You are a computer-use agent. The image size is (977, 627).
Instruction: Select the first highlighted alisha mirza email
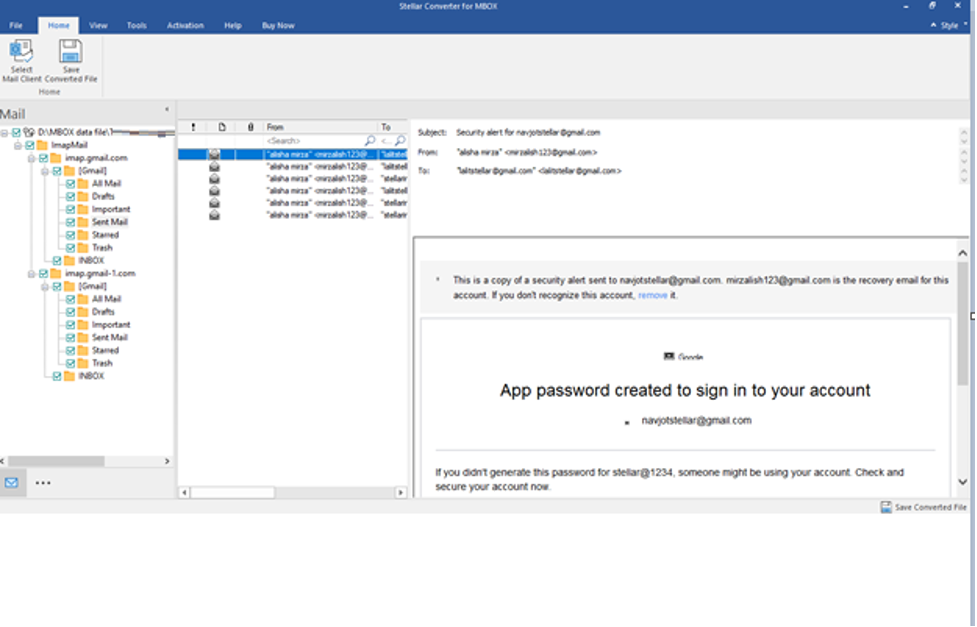tap(293, 155)
